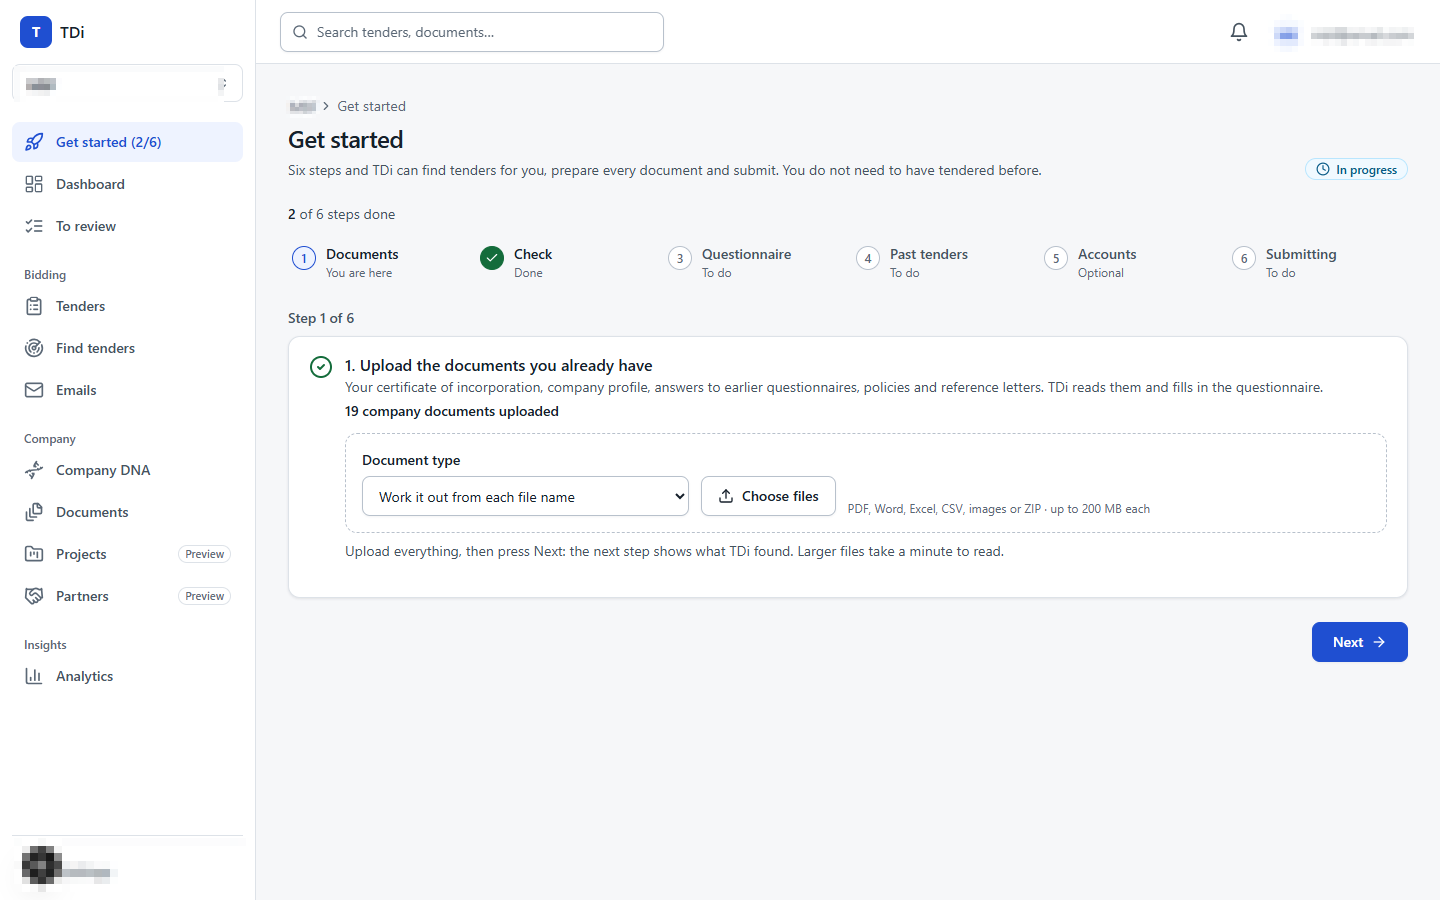Screen dimensions: 1440x900
Task: Click '2 of 6 steps done' text
Action: [x=341, y=214]
